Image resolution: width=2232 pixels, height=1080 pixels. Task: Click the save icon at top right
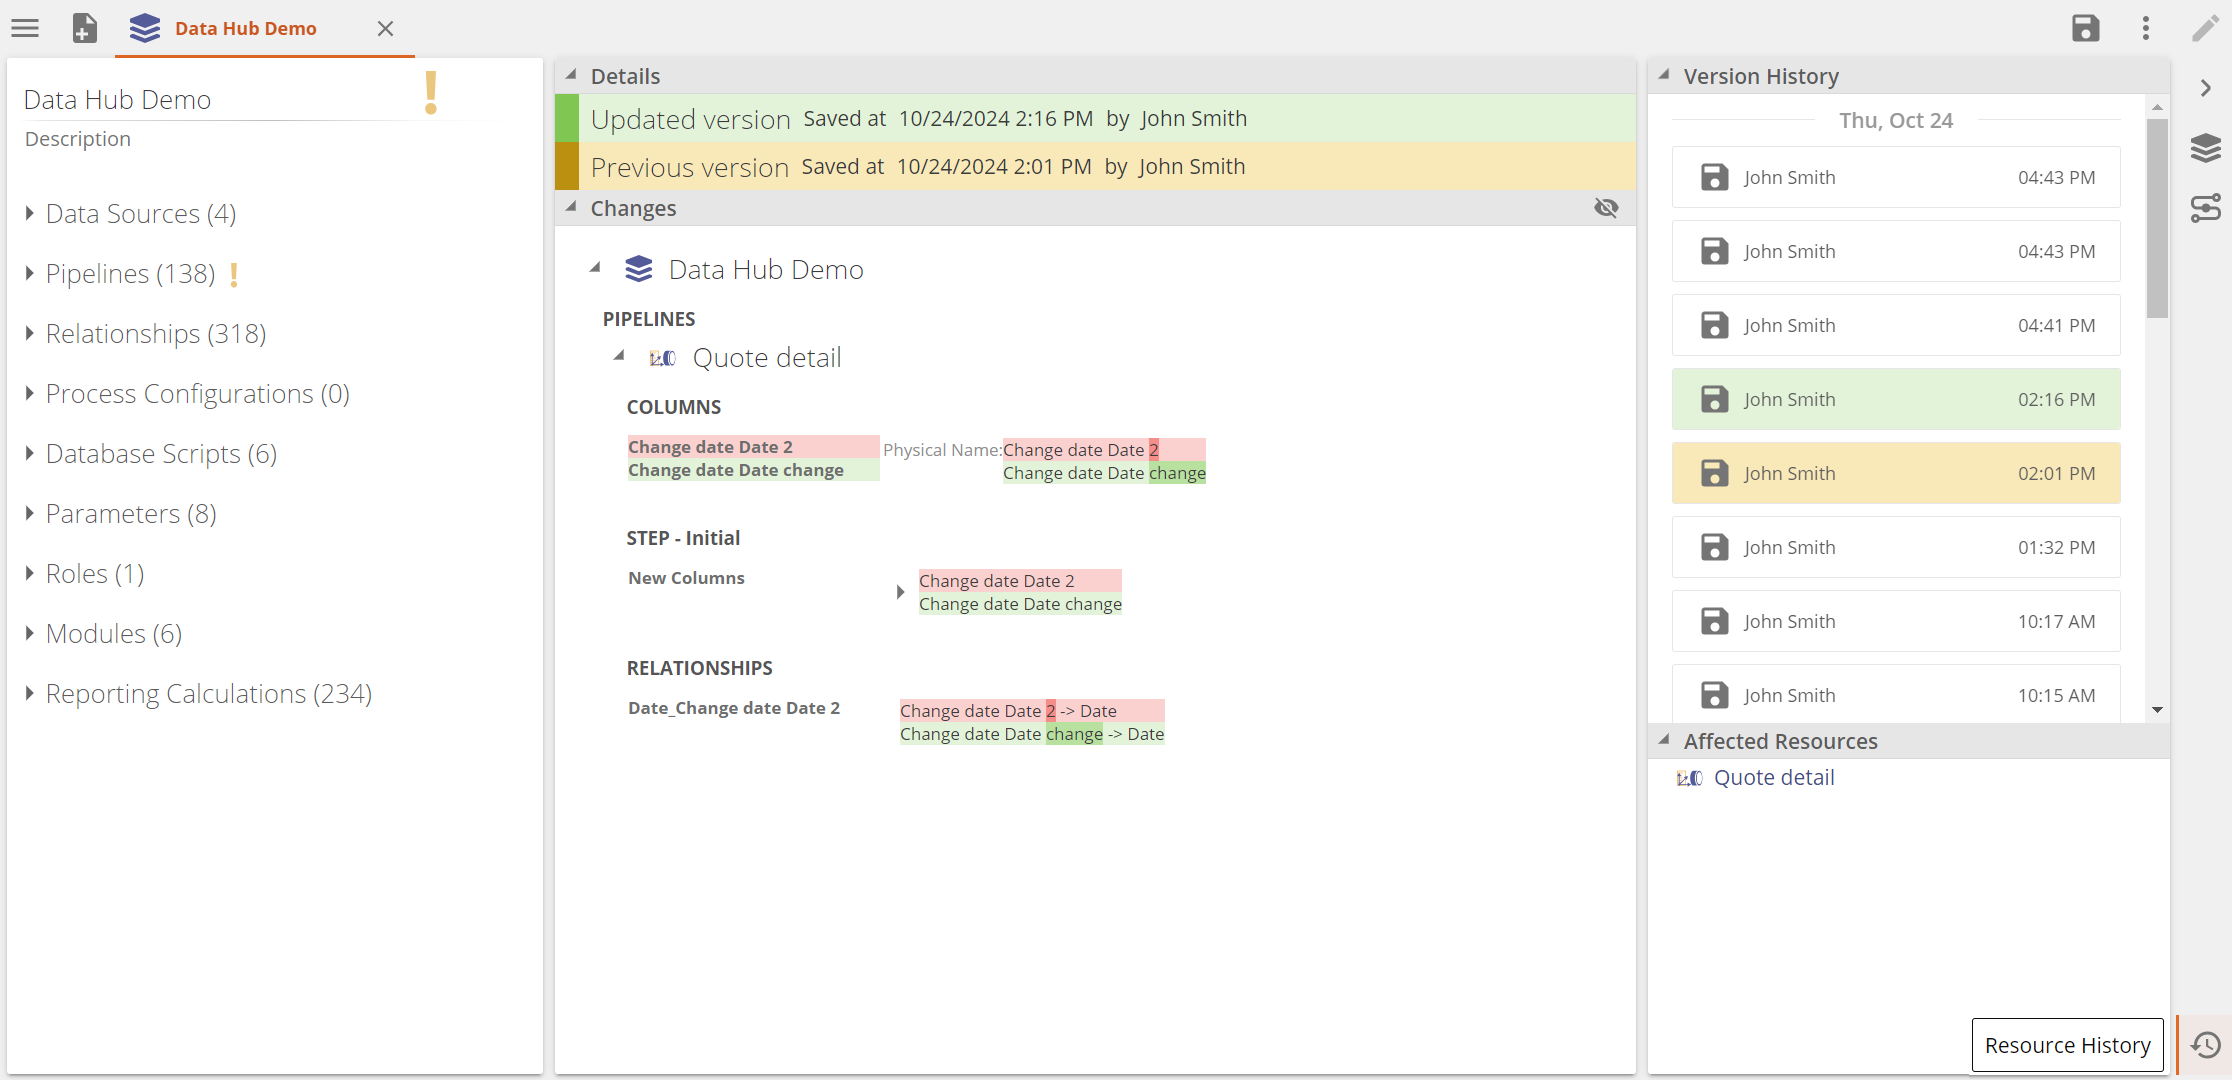(x=2085, y=27)
